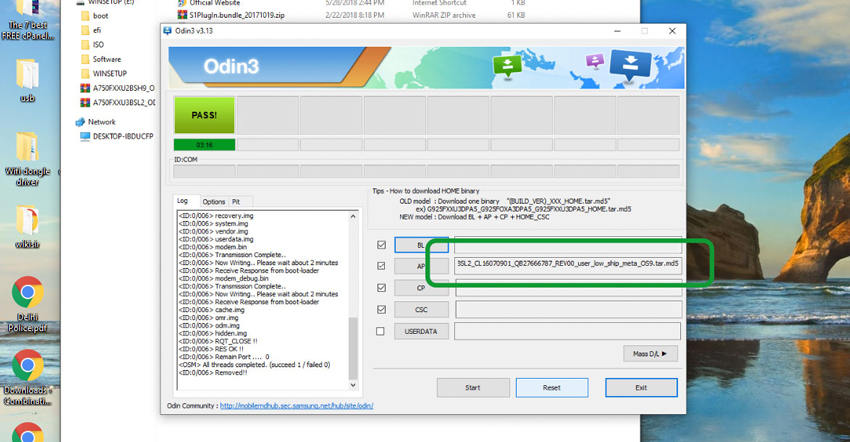Screen dimensions: 850x442
Task: Select the A750FXXU2BSH9 archive in Explorer tree
Action: (x=118, y=88)
